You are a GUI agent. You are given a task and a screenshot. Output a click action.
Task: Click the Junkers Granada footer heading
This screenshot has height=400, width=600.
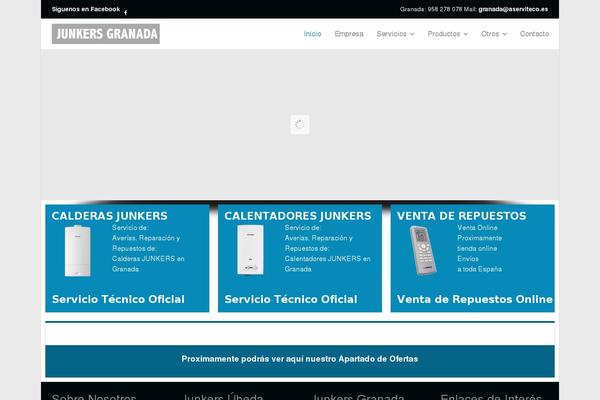point(358,397)
